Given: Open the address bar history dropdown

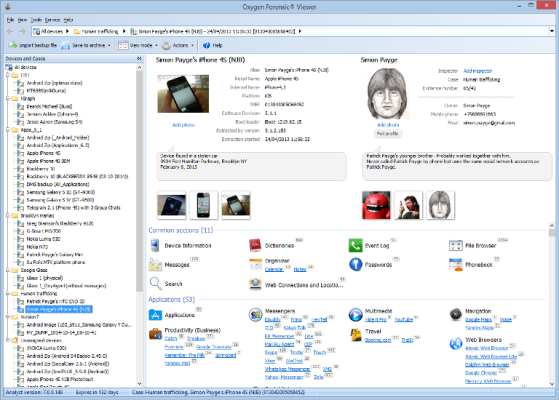Looking at the screenshot, I should click(x=552, y=31).
